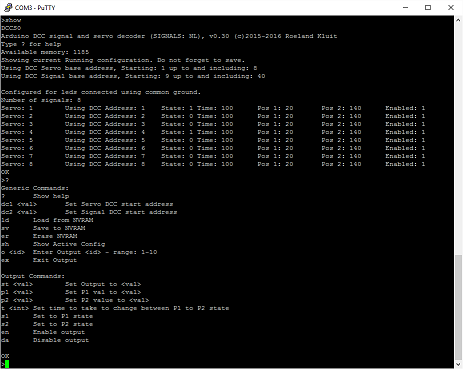Click the 'Servo: 6' row label
463x369 pixels.
pyautogui.click(x=17, y=148)
